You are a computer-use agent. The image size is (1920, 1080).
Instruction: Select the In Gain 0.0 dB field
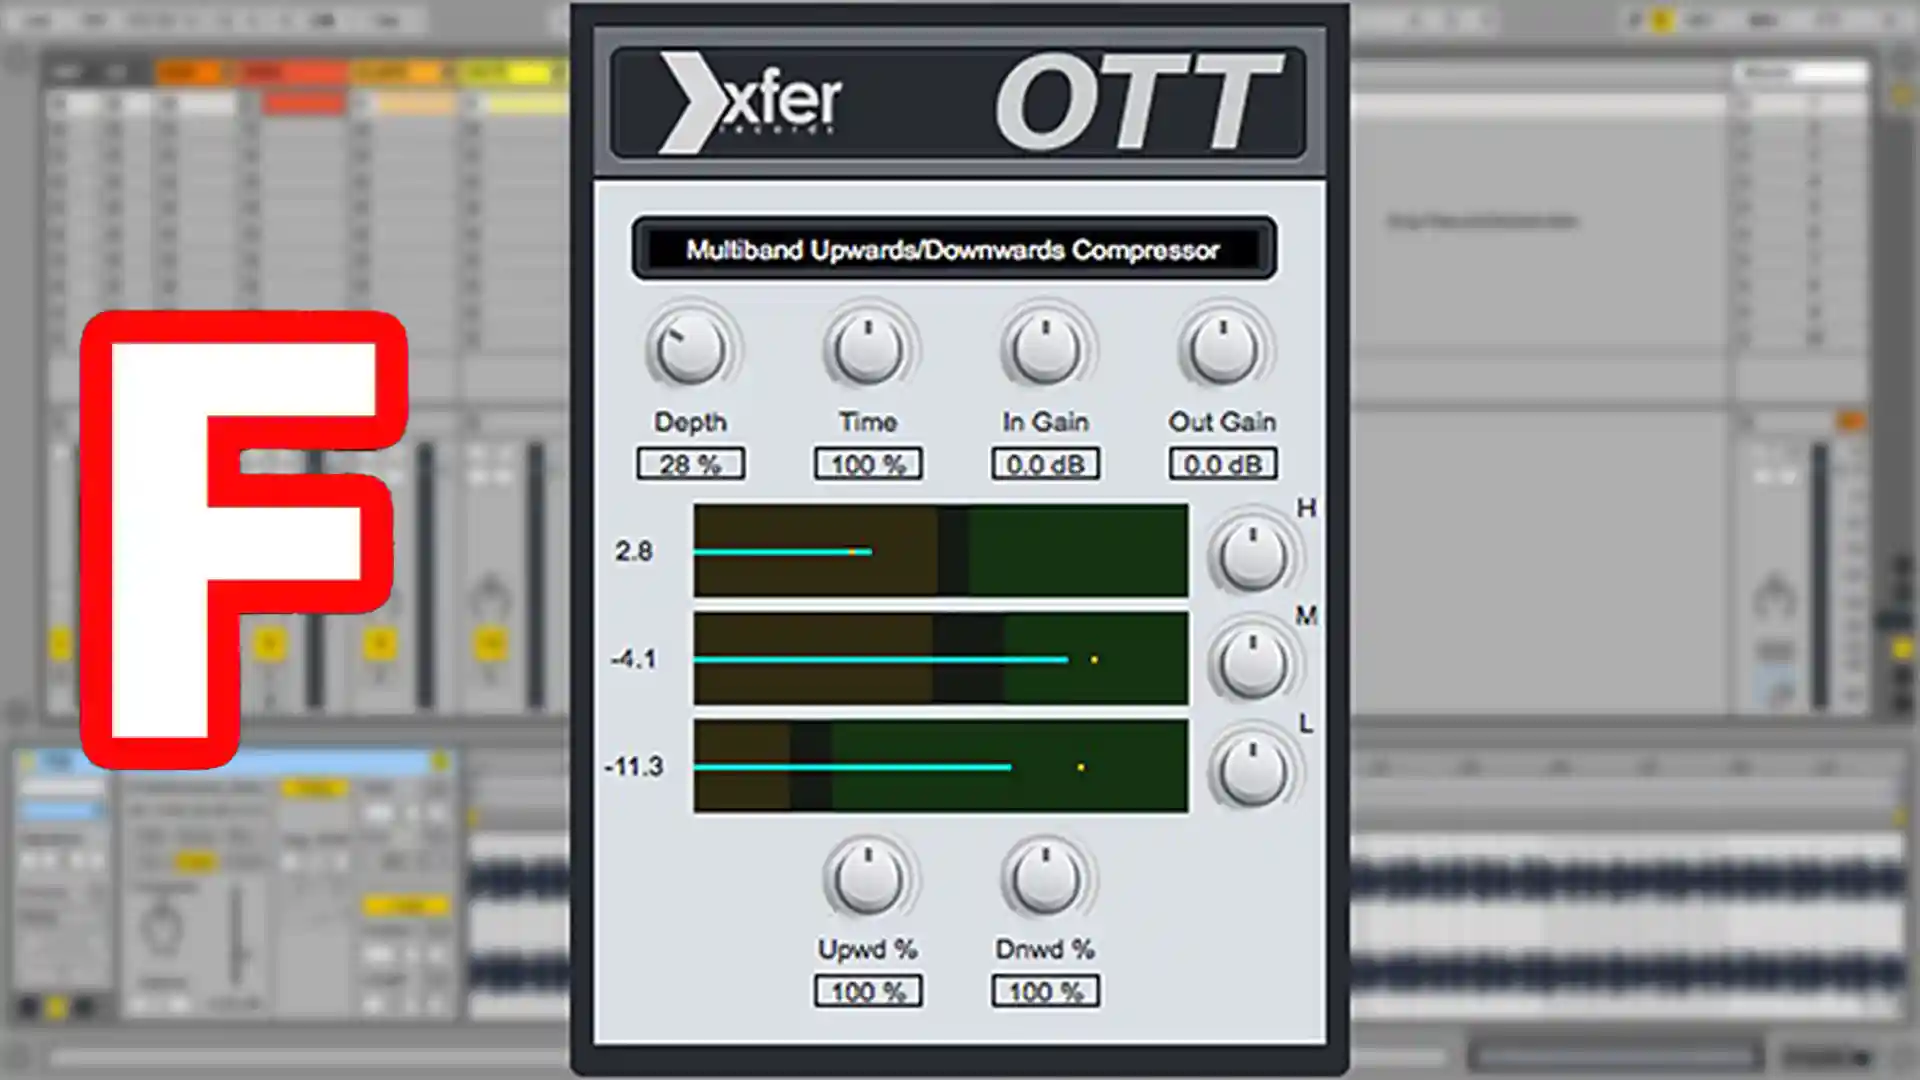(1045, 464)
